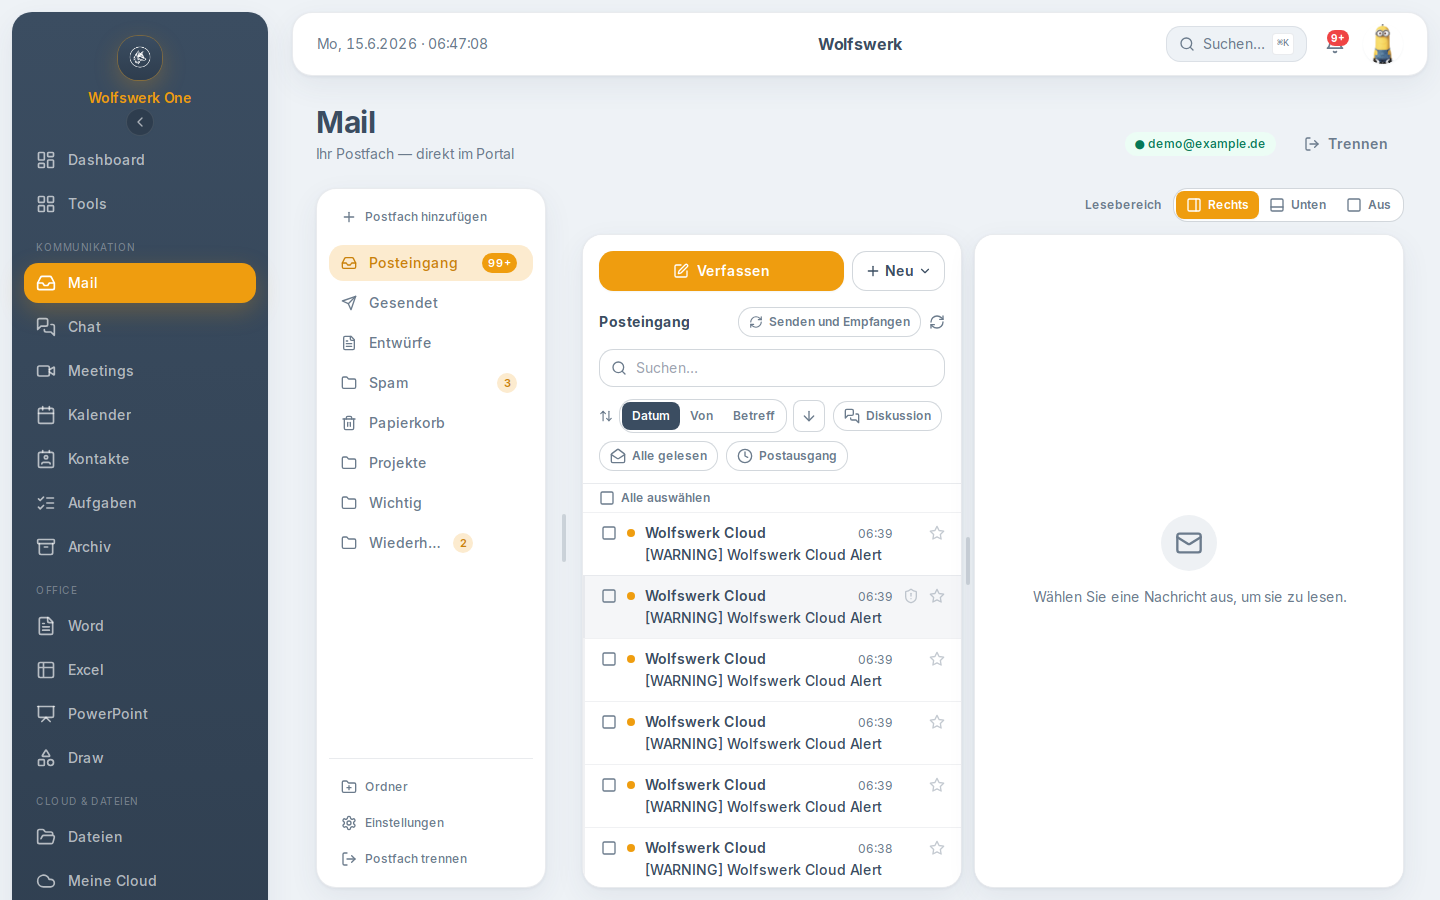Toggle sort direction arrow button
The height and width of the screenshot is (900, 1440).
click(x=809, y=416)
